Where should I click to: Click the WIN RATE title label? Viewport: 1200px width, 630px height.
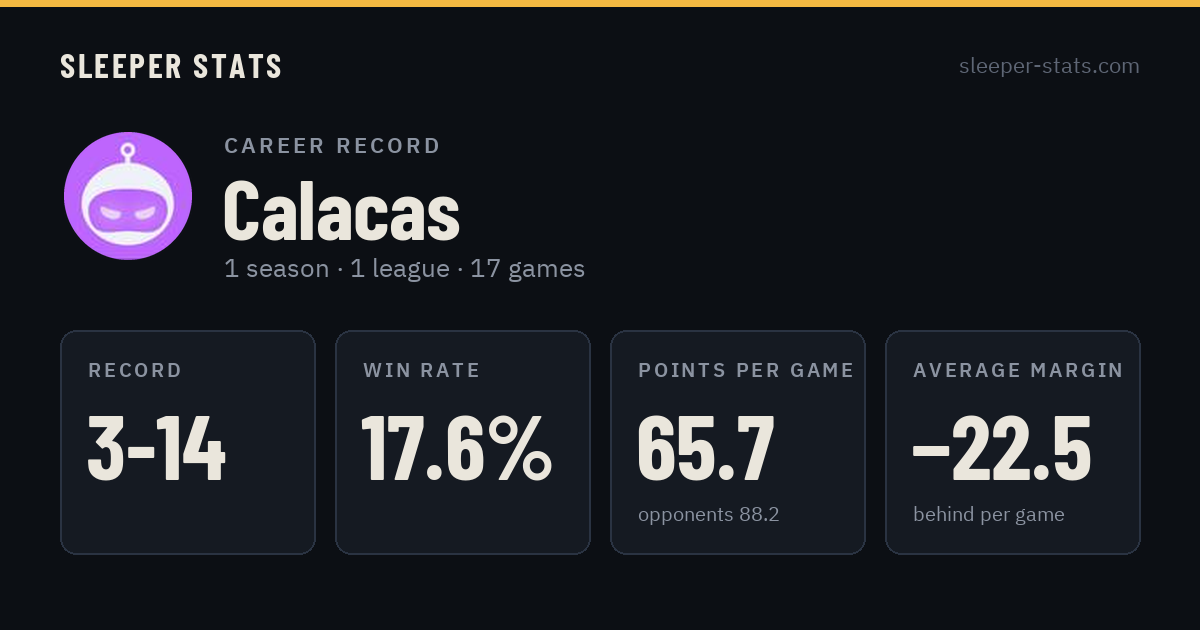[422, 371]
